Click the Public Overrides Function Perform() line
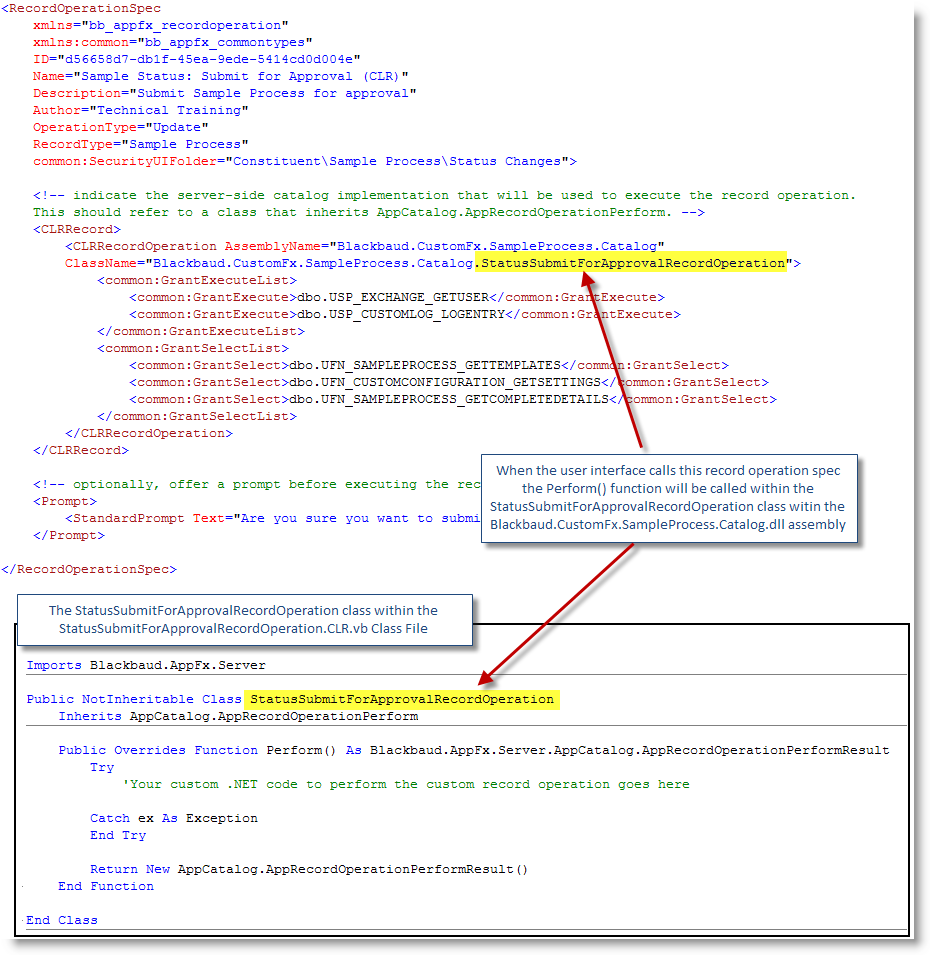The height and width of the screenshot is (955, 930). point(474,751)
